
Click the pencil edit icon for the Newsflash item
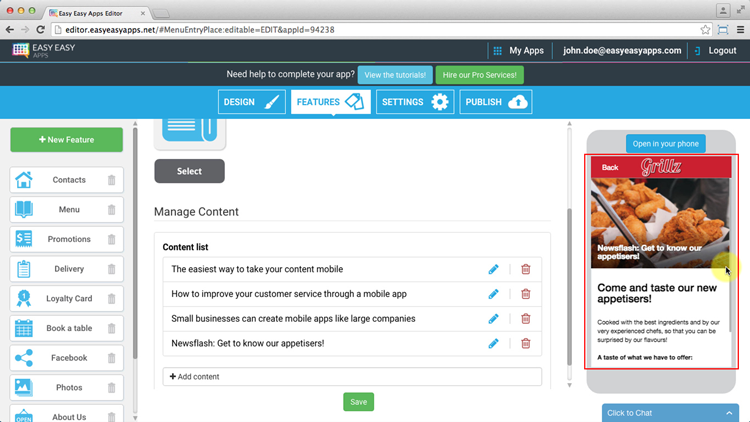click(x=493, y=344)
